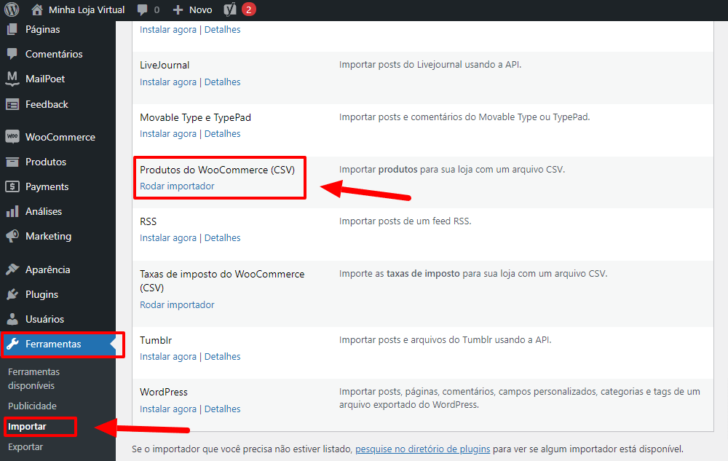Go to Marketing menu

coord(48,236)
